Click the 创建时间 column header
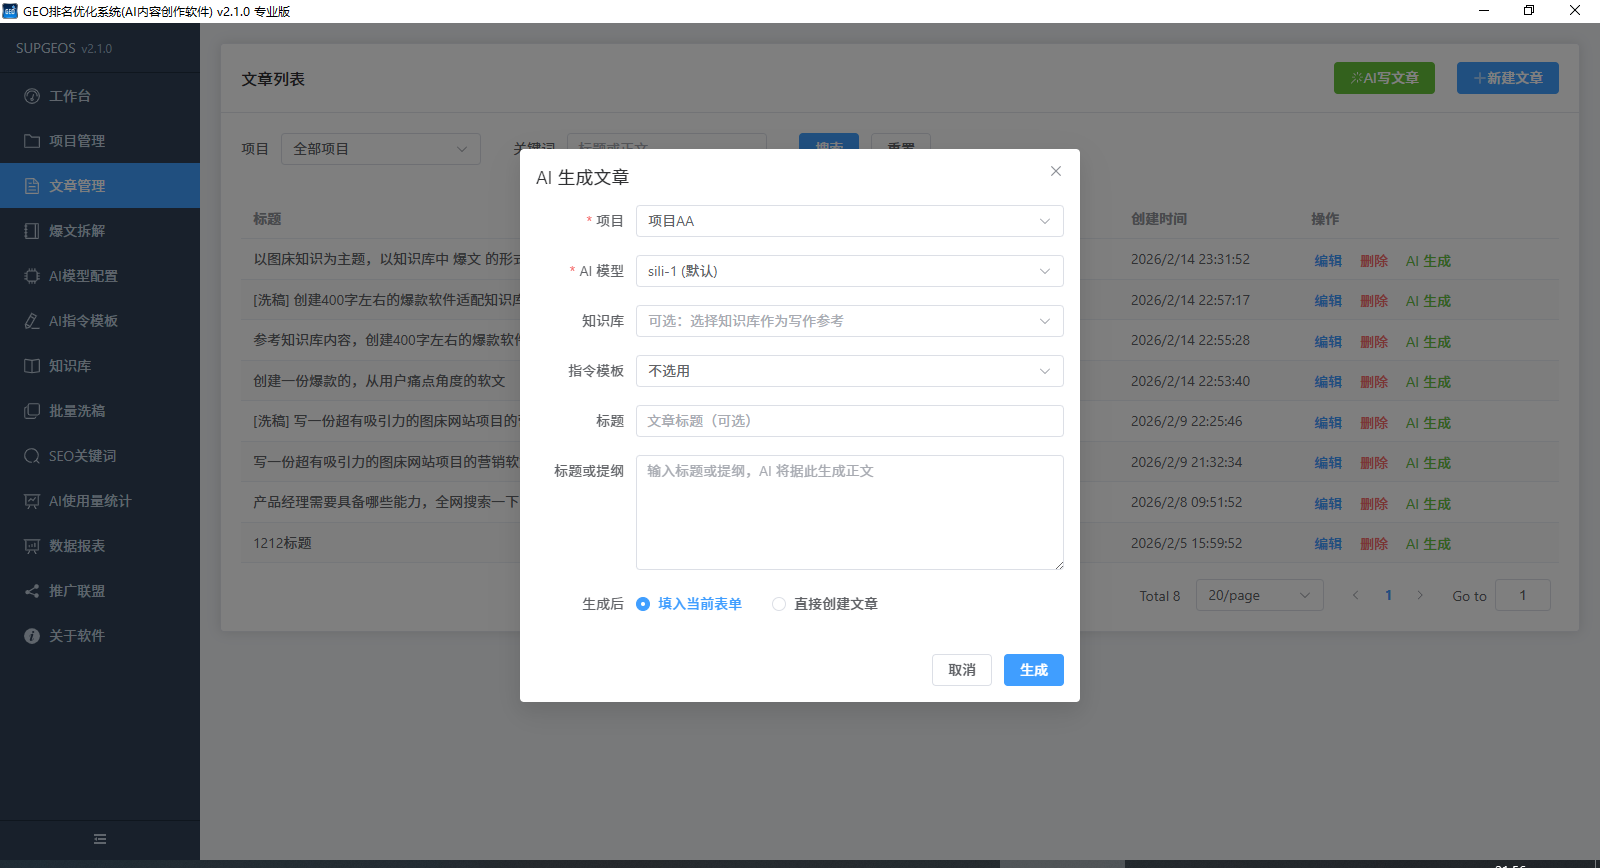The image size is (1600, 868). coord(1159,219)
